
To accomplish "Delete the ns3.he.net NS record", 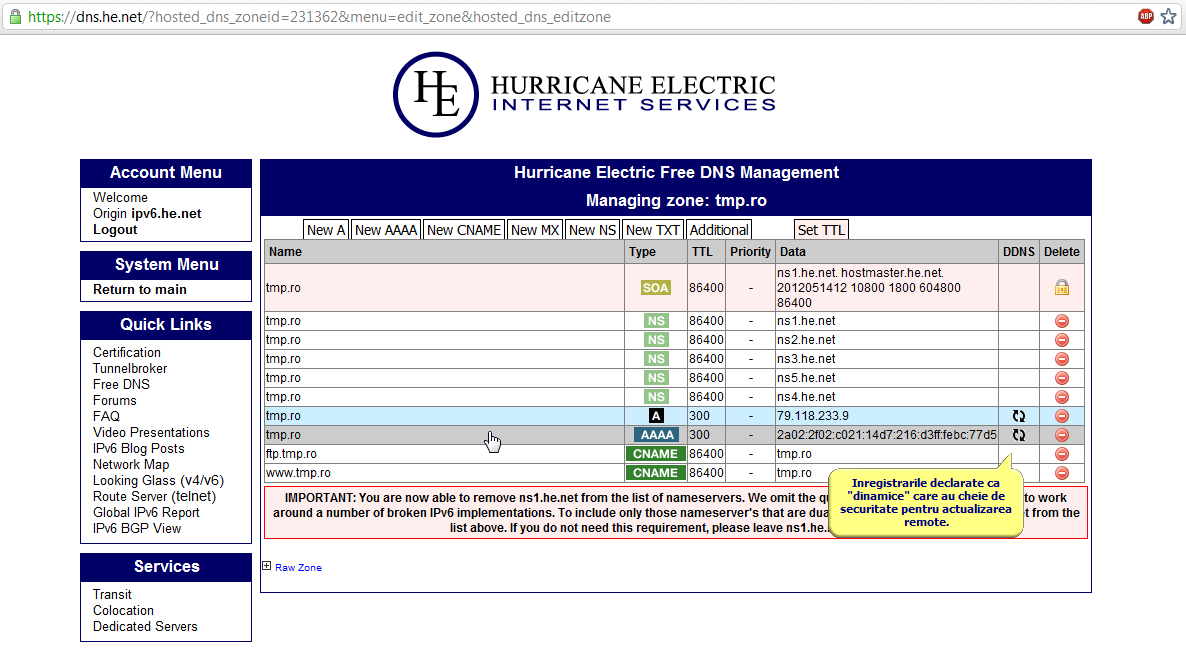I will coord(1062,359).
